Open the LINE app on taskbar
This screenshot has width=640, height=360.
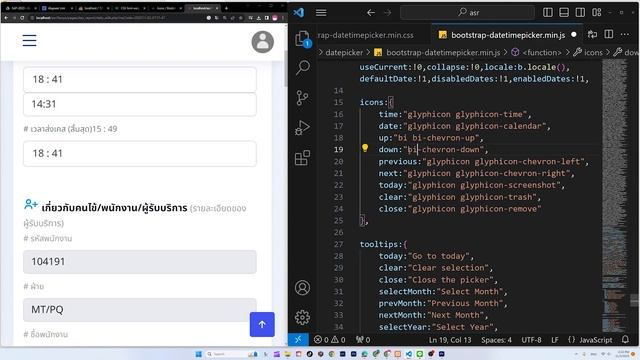tap(420, 354)
